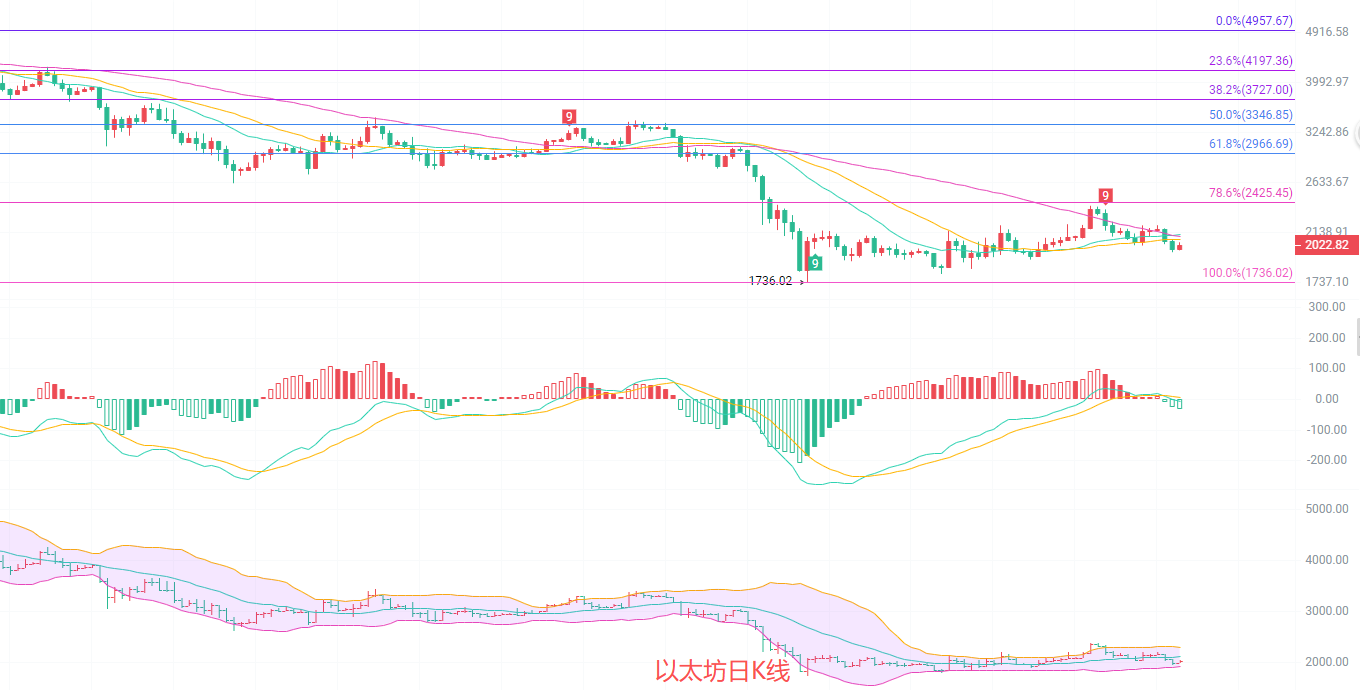The width and height of the screenshot is (1360, 690).
Task: Click the gray scrollbar handle at right edge
Action: [1357, 337]
